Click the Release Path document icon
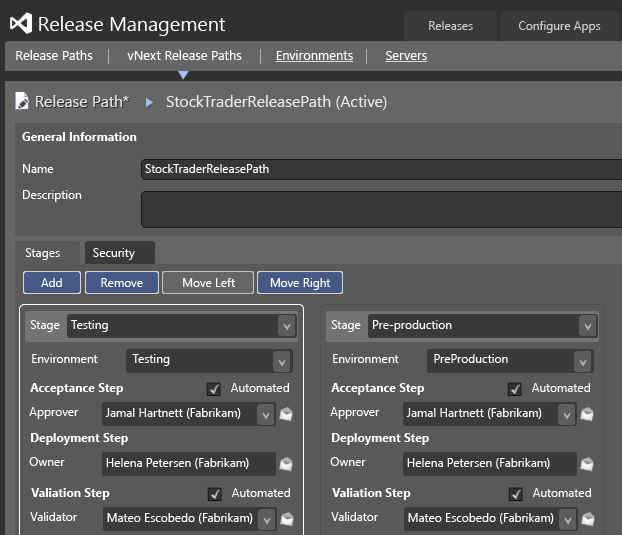This screenshot has height=535, width=622. [22, 101]
